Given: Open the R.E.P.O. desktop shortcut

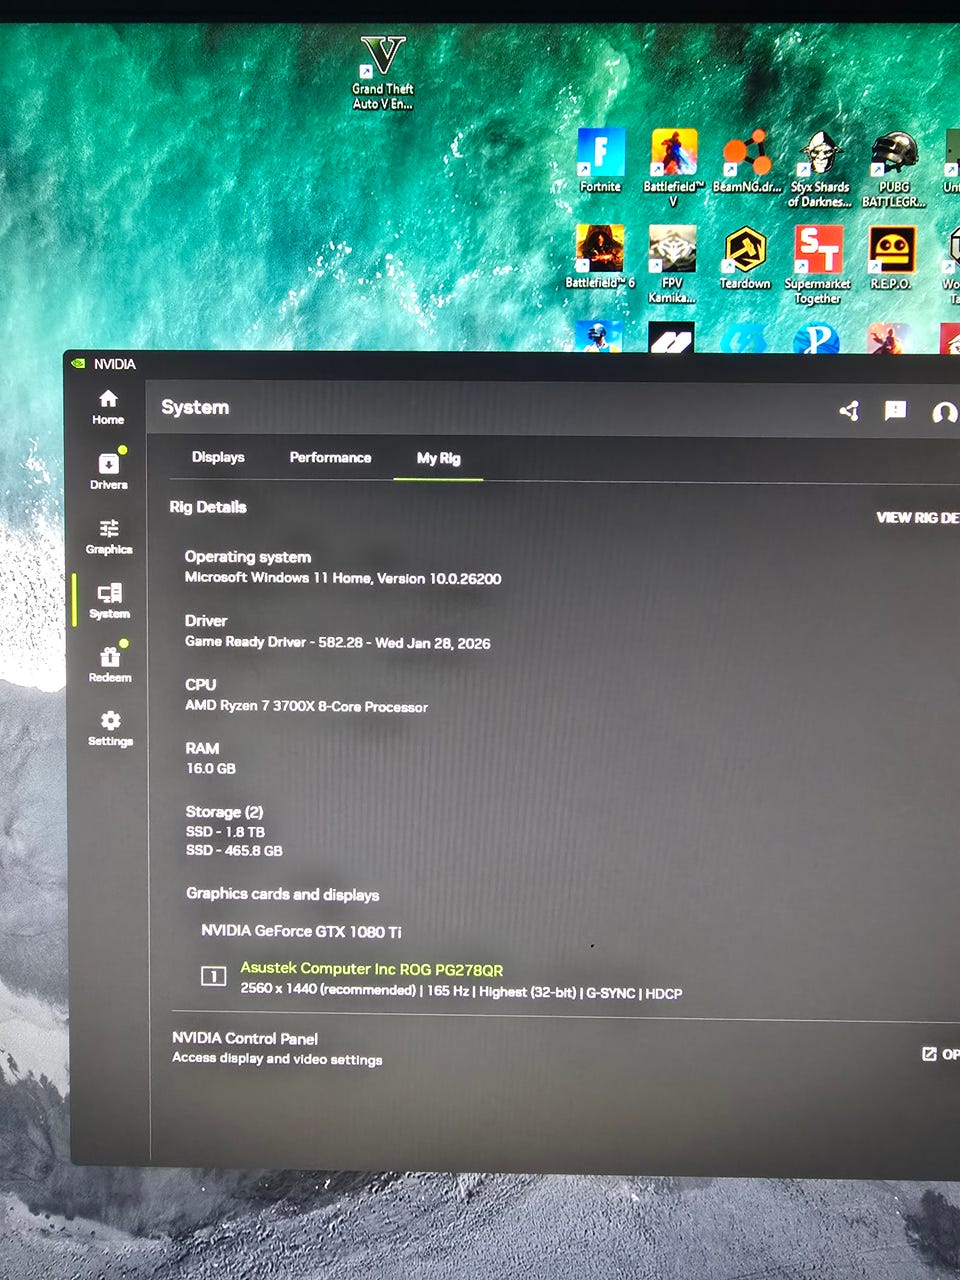Looking at the screenshot, I should [x=890, y=257].
